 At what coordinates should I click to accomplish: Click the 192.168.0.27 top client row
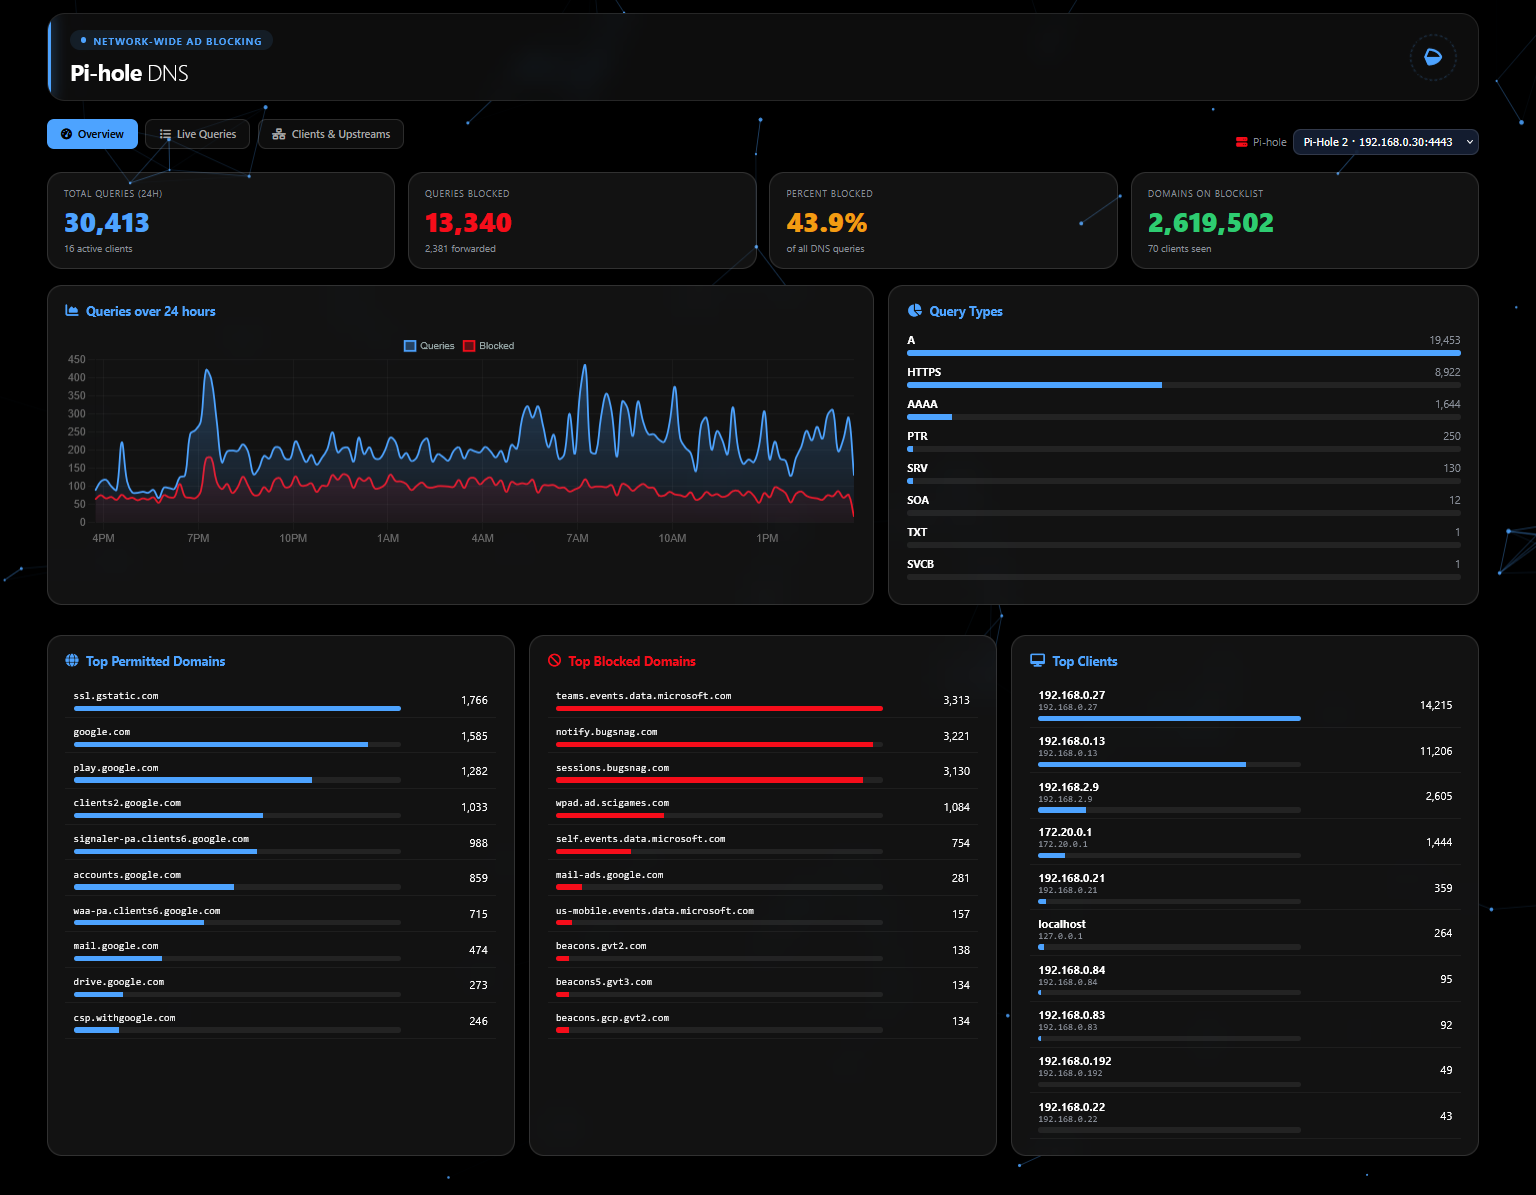click(x=1245, y=705)
